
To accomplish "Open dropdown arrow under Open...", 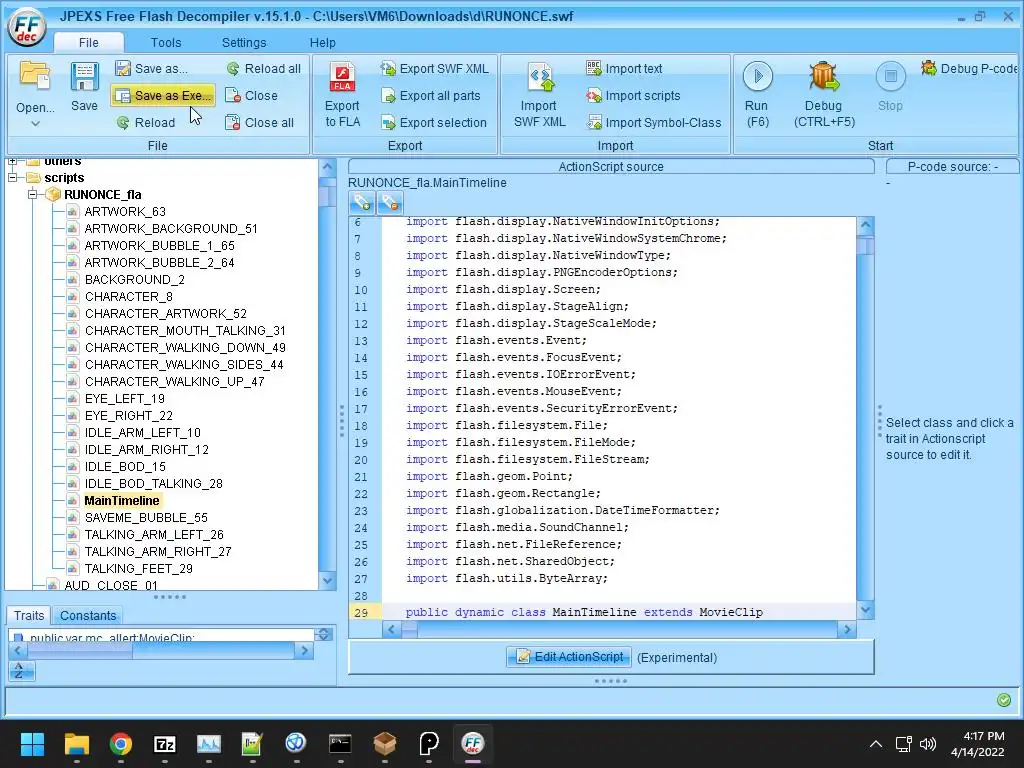I will (35, 123).
